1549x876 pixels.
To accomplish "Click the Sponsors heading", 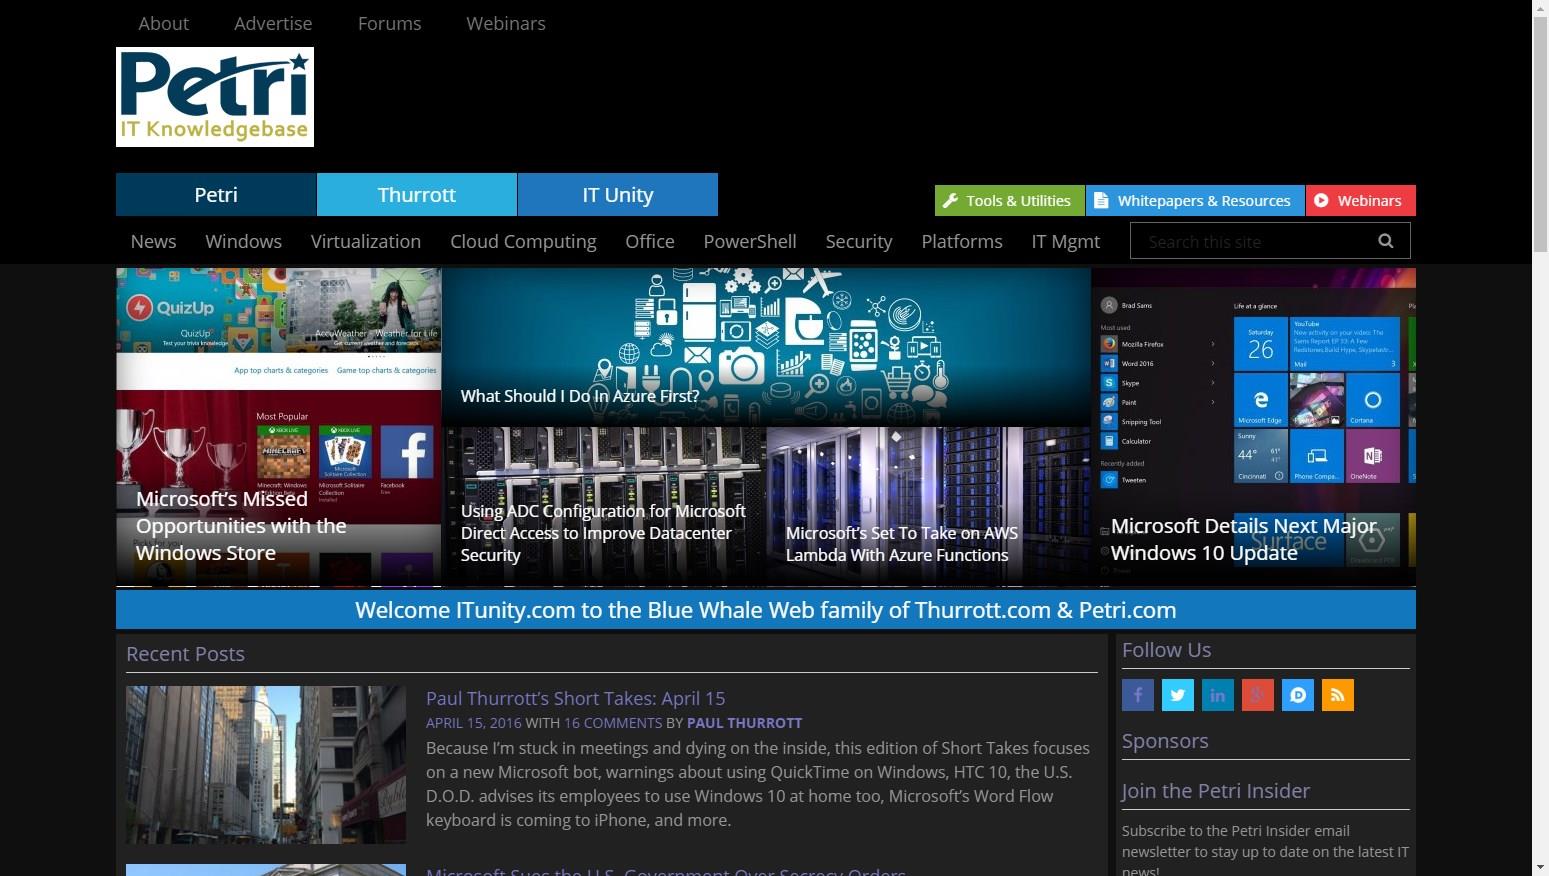I will [x=1165, y=741].
